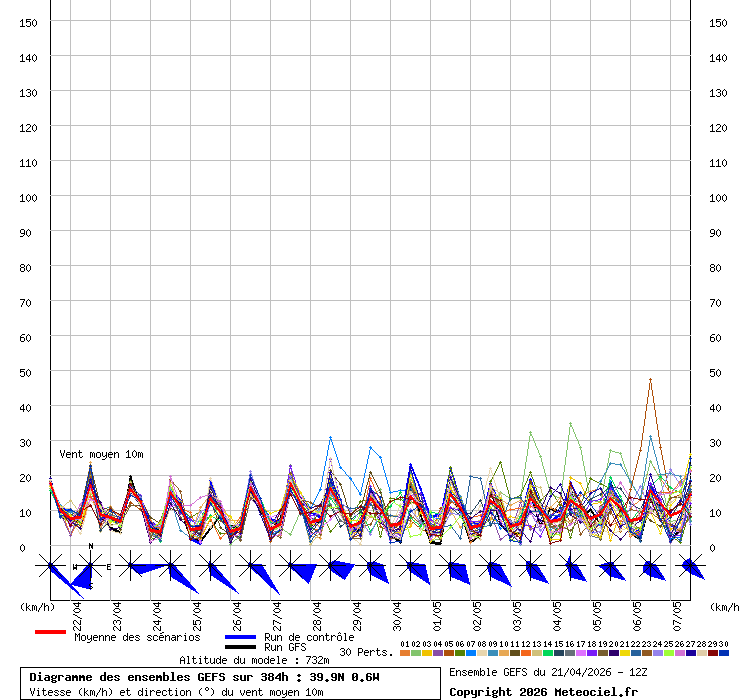Click the last wind rose at far right
This screenshot has width=740, height=700.
(691, 567)
